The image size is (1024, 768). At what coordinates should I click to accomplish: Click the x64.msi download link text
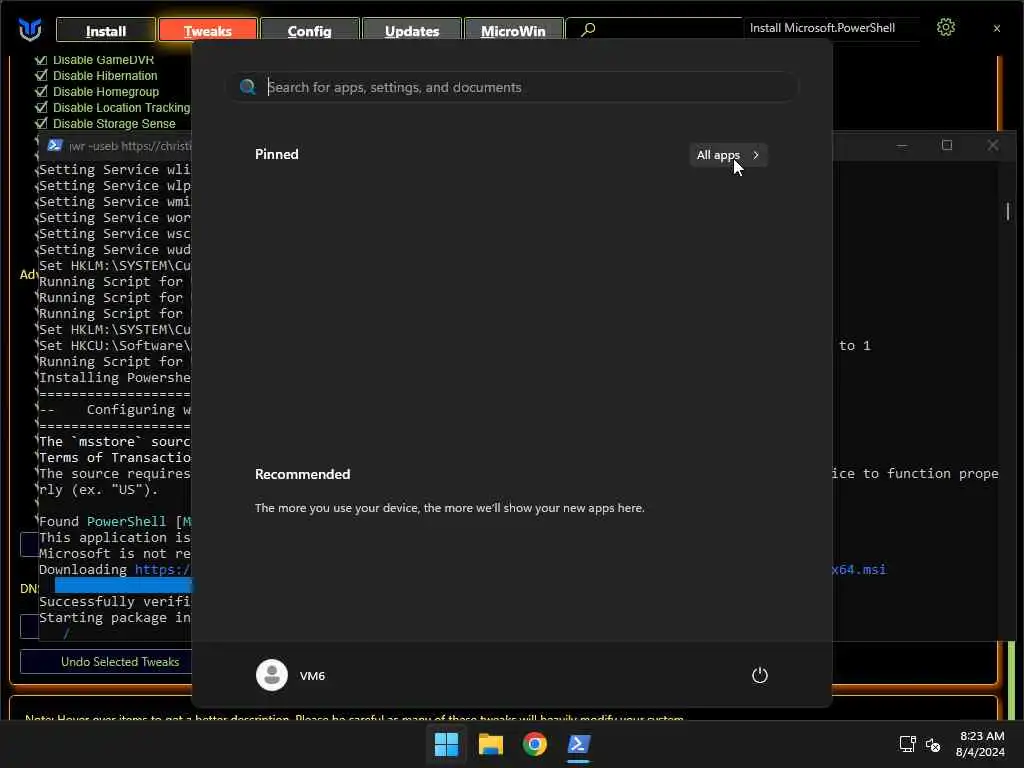[x=859, y=569]
